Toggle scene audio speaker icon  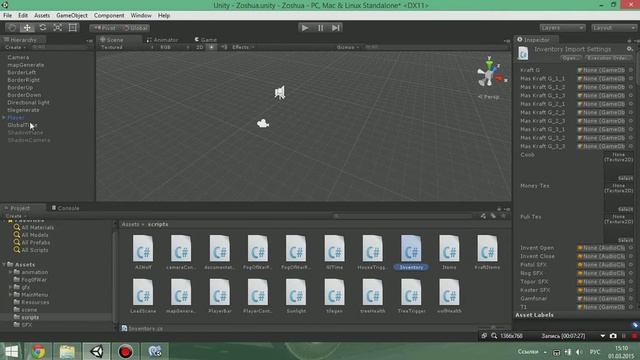[224, 47]
